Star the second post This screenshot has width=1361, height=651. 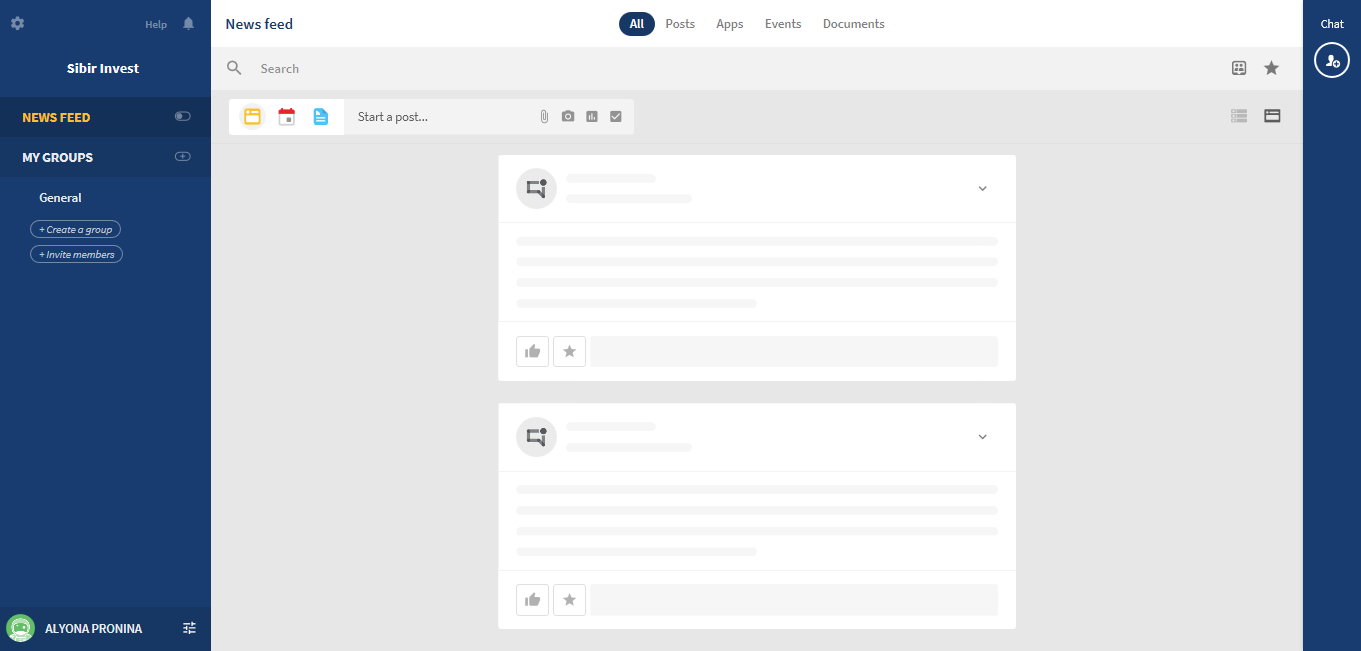[x=569, y=600]
